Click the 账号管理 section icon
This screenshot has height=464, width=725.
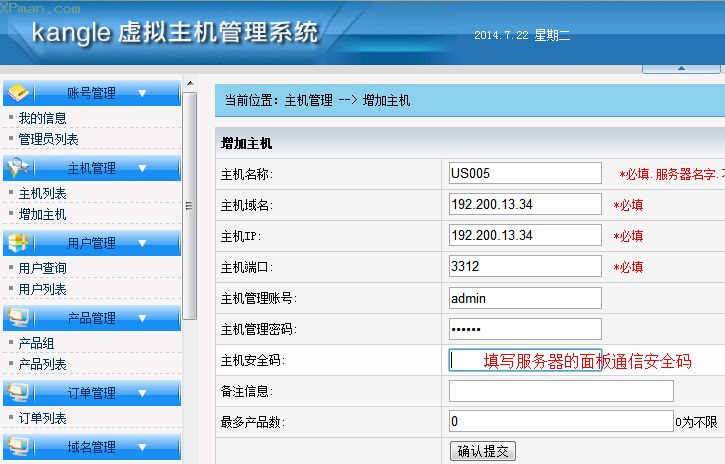(x=20, y=93)
